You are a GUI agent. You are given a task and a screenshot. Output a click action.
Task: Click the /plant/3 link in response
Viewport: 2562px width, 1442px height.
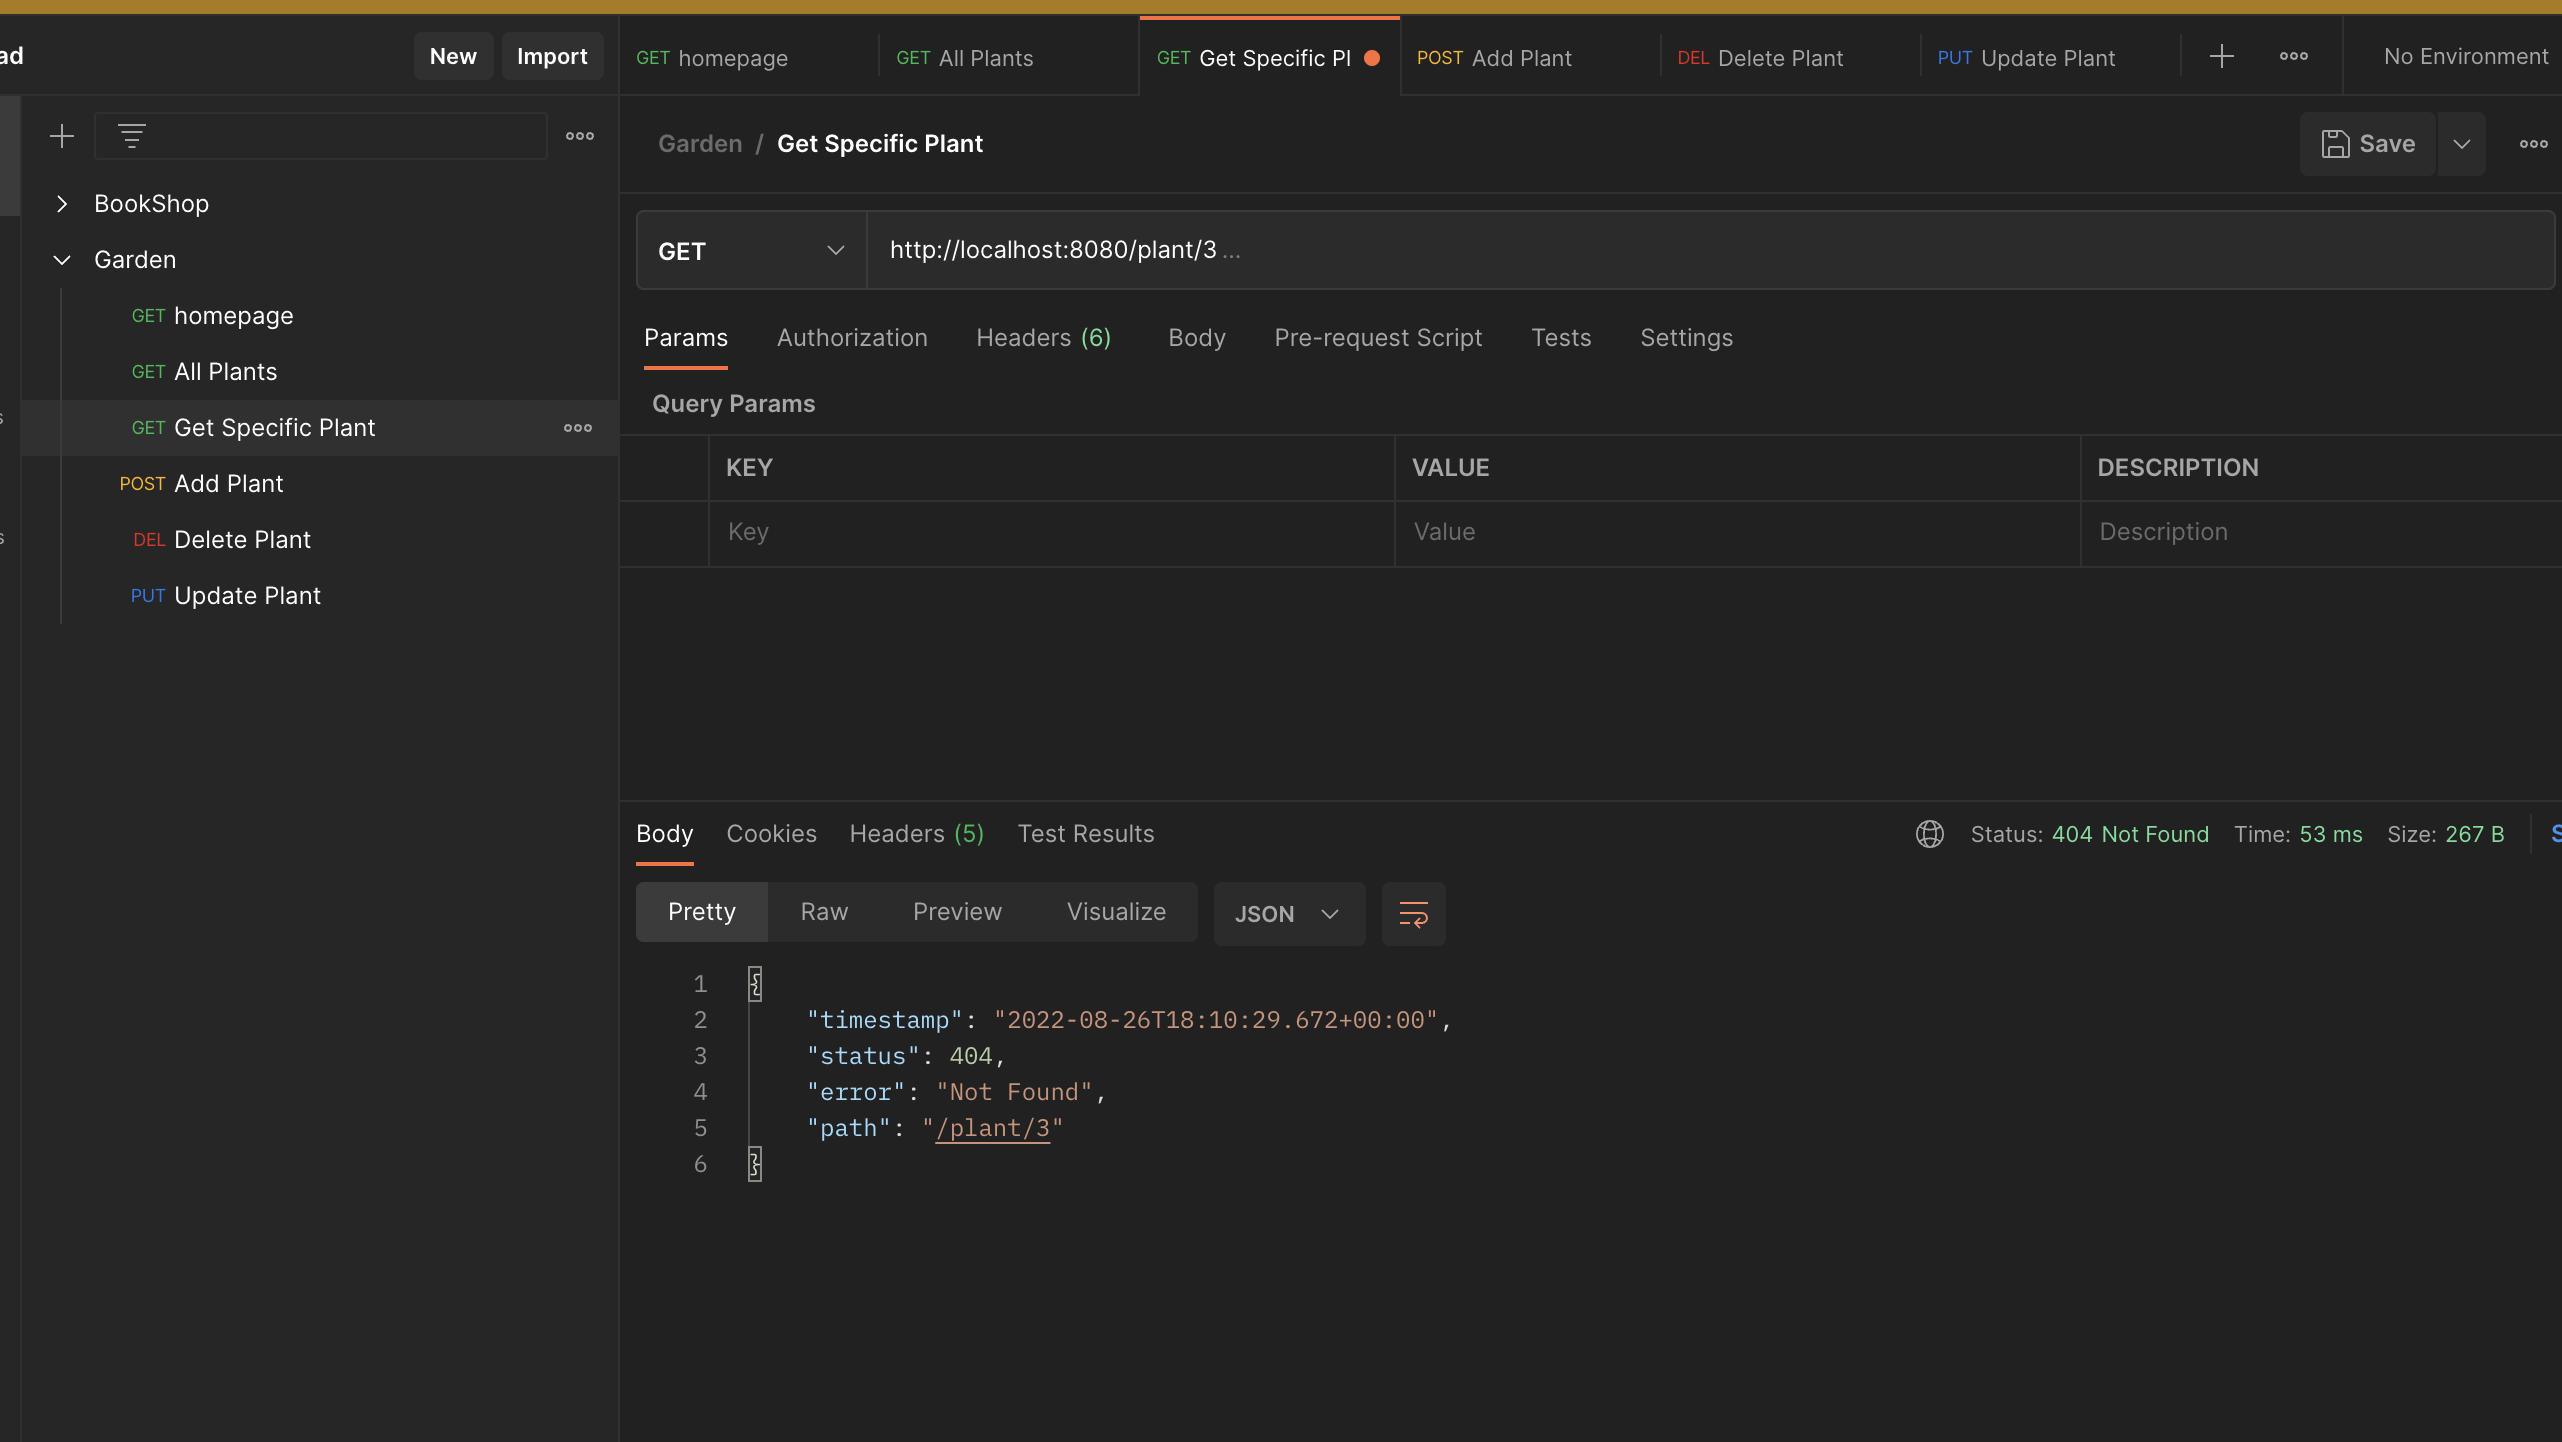tap(992, 1128)
